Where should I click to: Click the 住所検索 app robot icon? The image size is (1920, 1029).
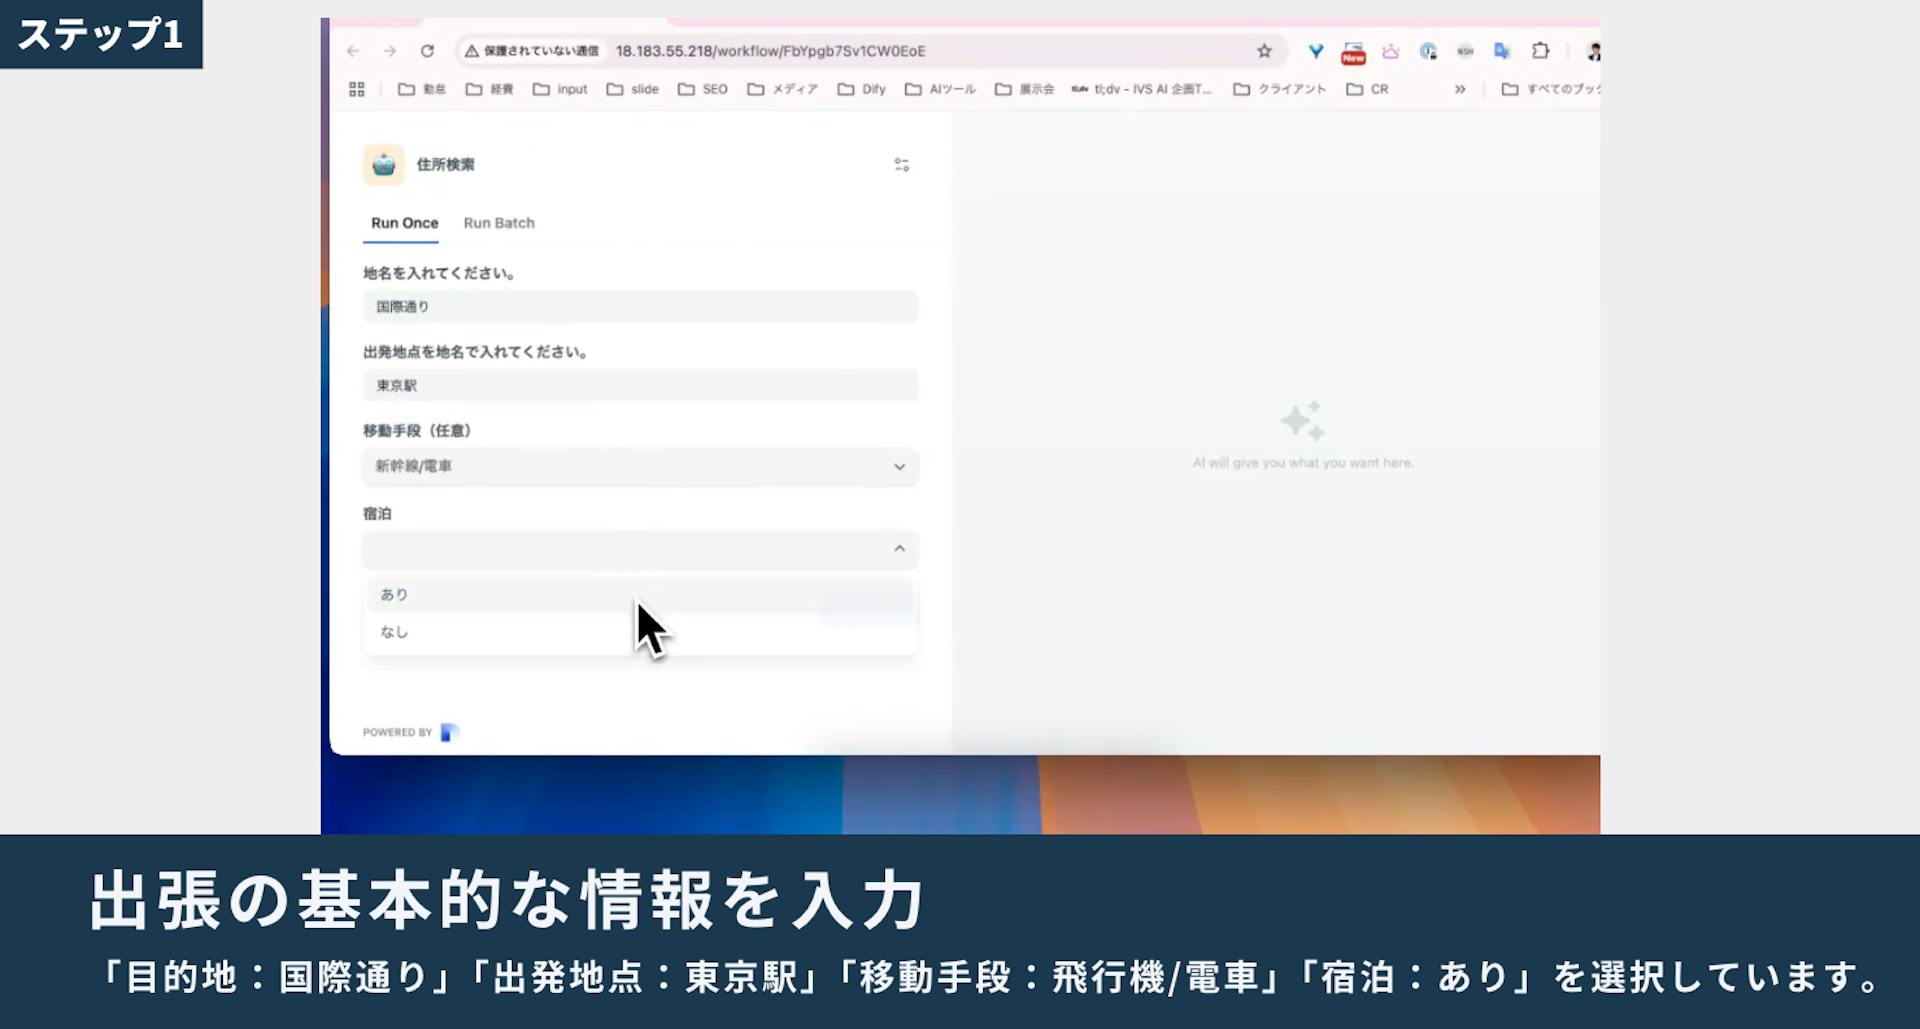coord(383,164)
